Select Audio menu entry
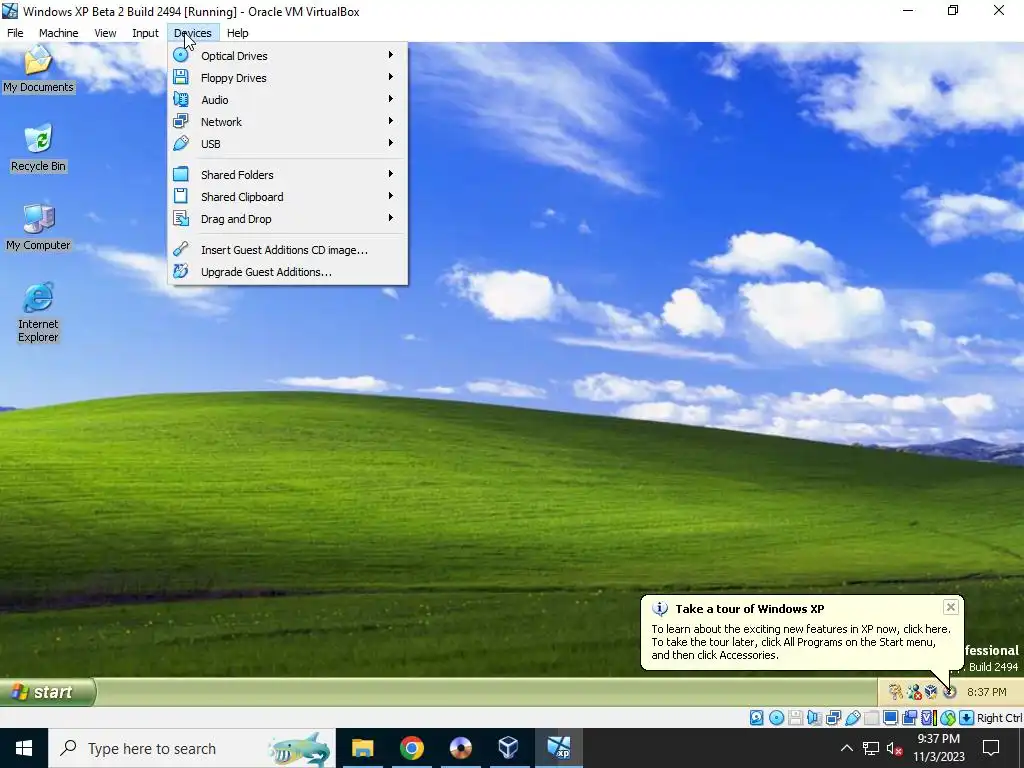 click(x=287, y=100)
